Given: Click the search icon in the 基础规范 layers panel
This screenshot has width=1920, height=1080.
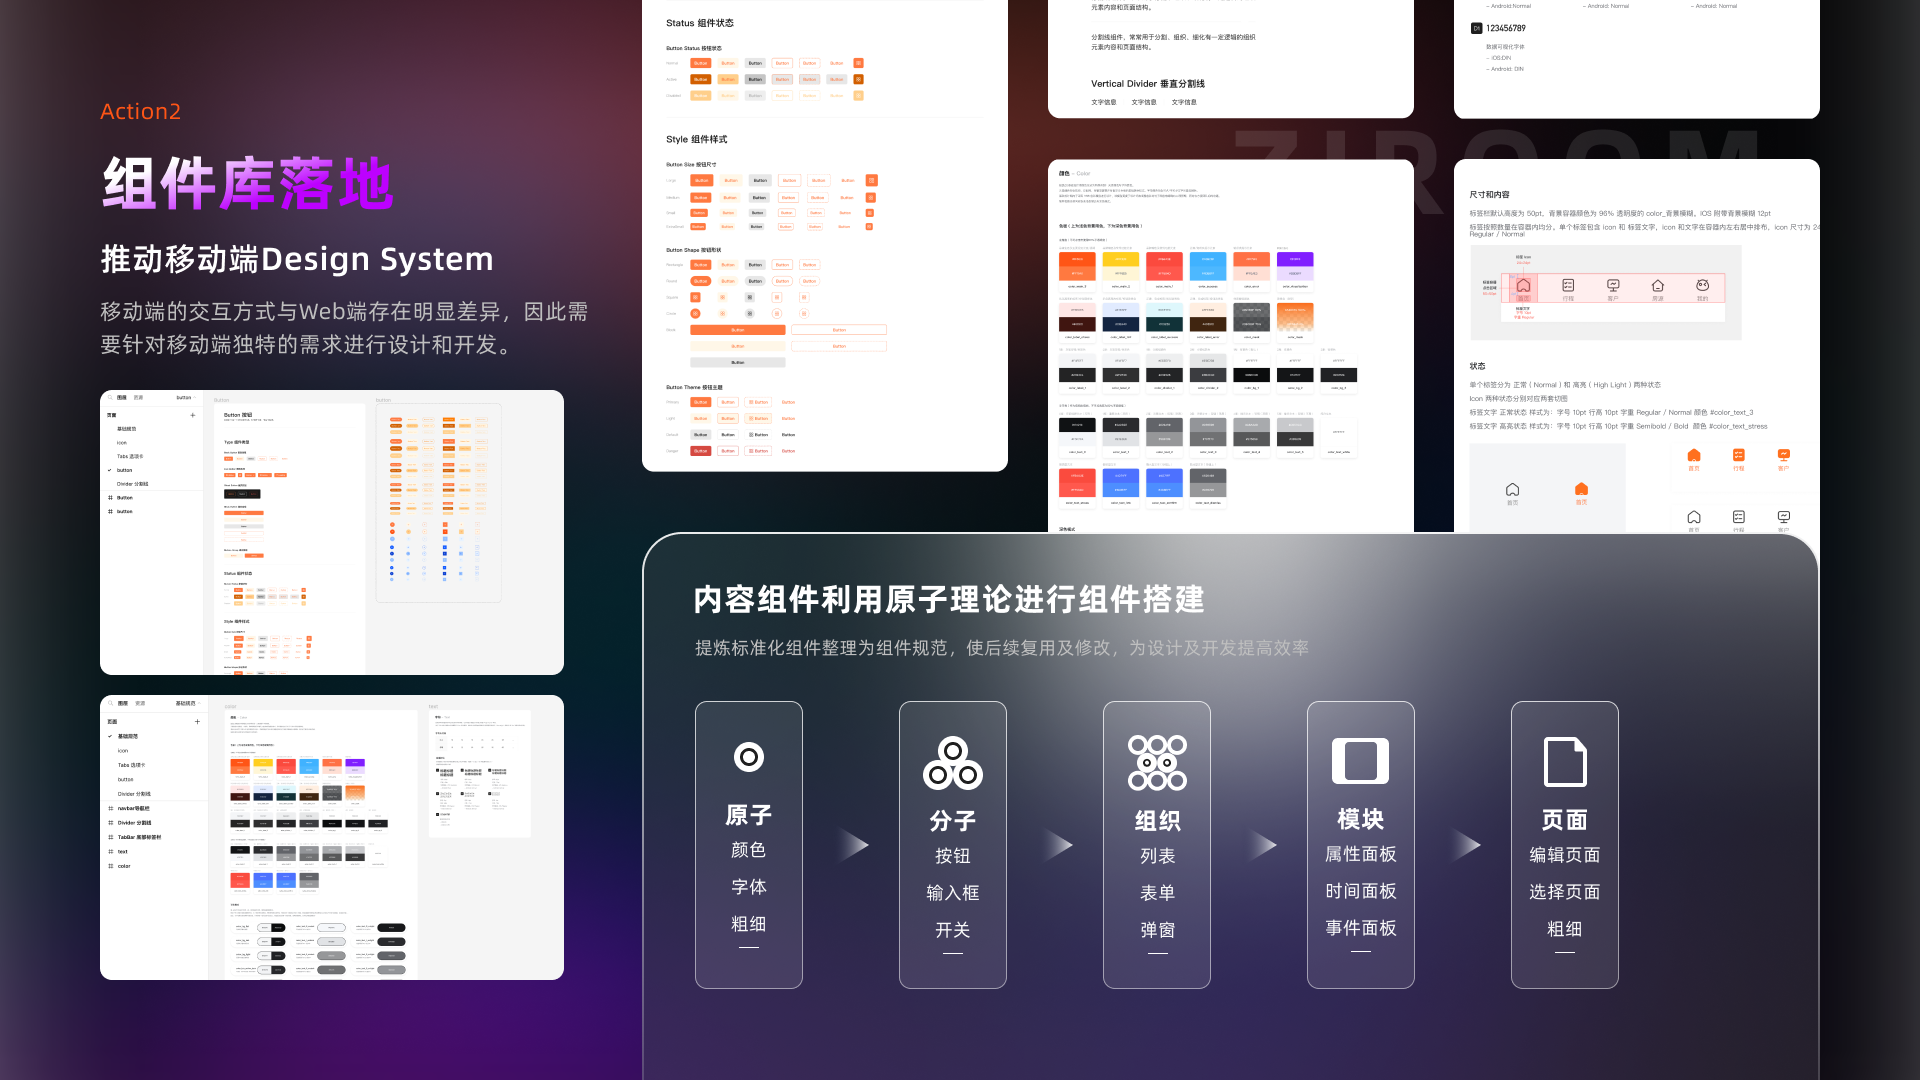Looking at the screenshot, I should pyautogui.click(x=110, y=703).
